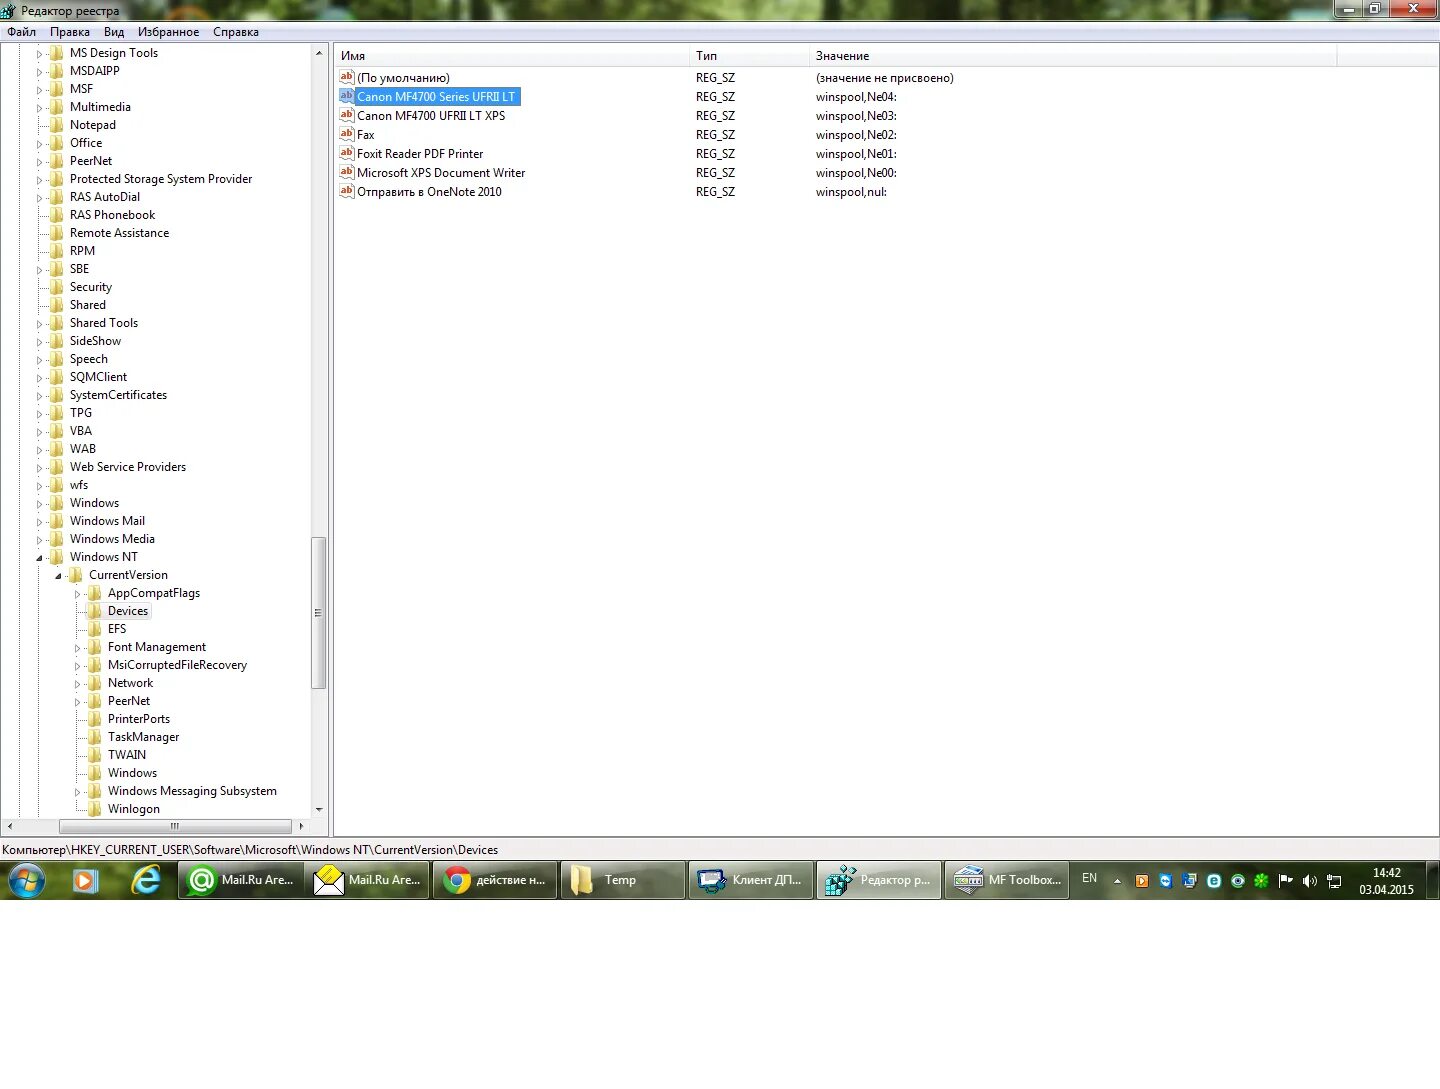Select the PeerNet key under CurrentVersion

(x=129, y=701)
